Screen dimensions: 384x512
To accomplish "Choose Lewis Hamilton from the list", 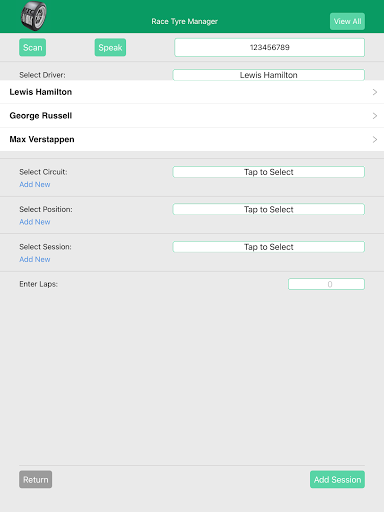I will click(x=192, y=92).
